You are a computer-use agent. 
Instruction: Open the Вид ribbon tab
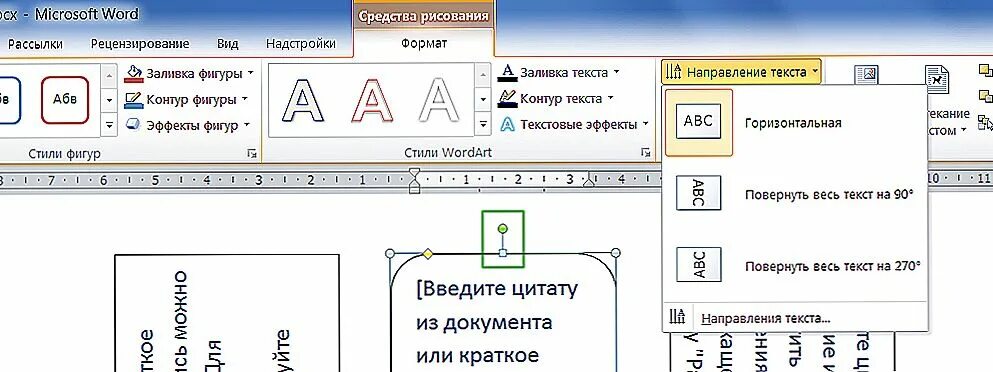point(227,44)
